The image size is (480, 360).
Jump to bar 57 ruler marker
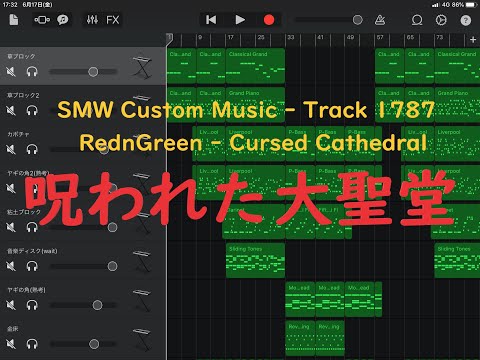[x=380, y=37]
